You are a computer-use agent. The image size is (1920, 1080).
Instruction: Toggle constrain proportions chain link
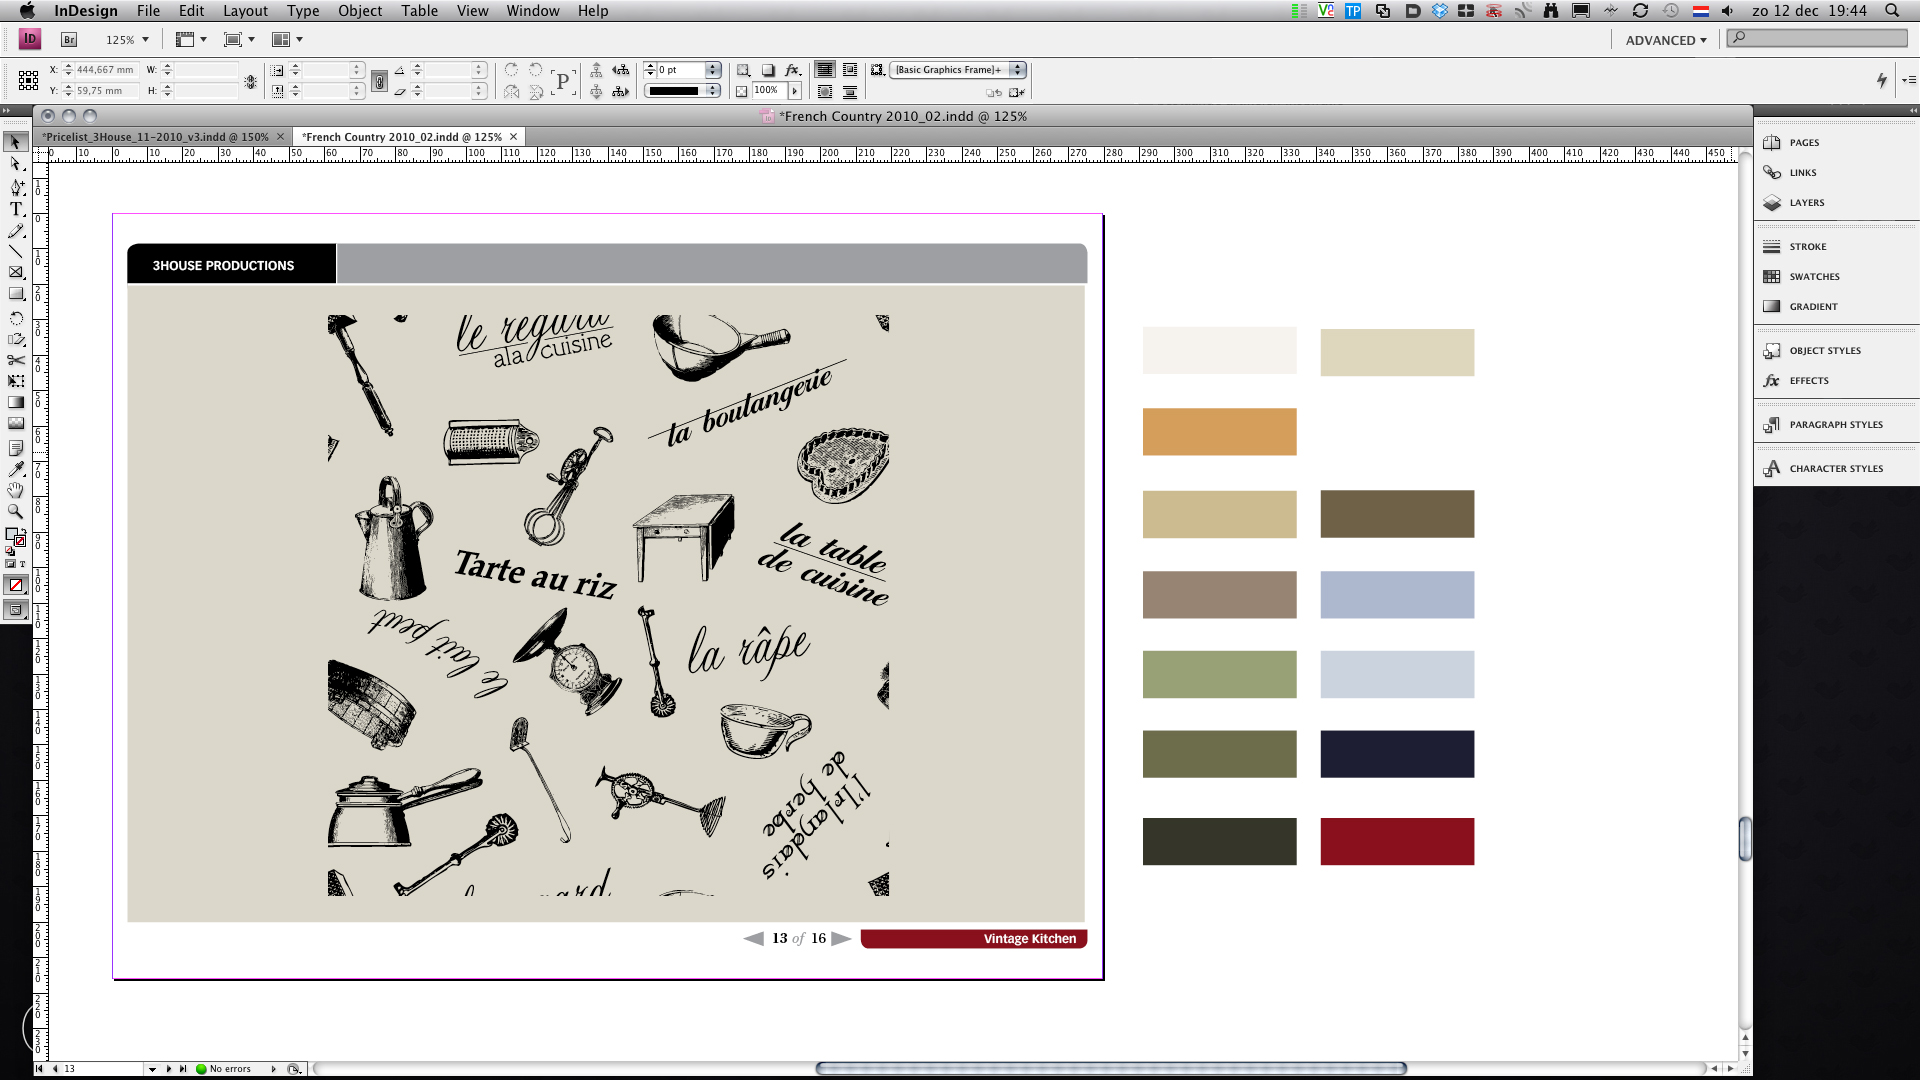[x=379, y=81]
